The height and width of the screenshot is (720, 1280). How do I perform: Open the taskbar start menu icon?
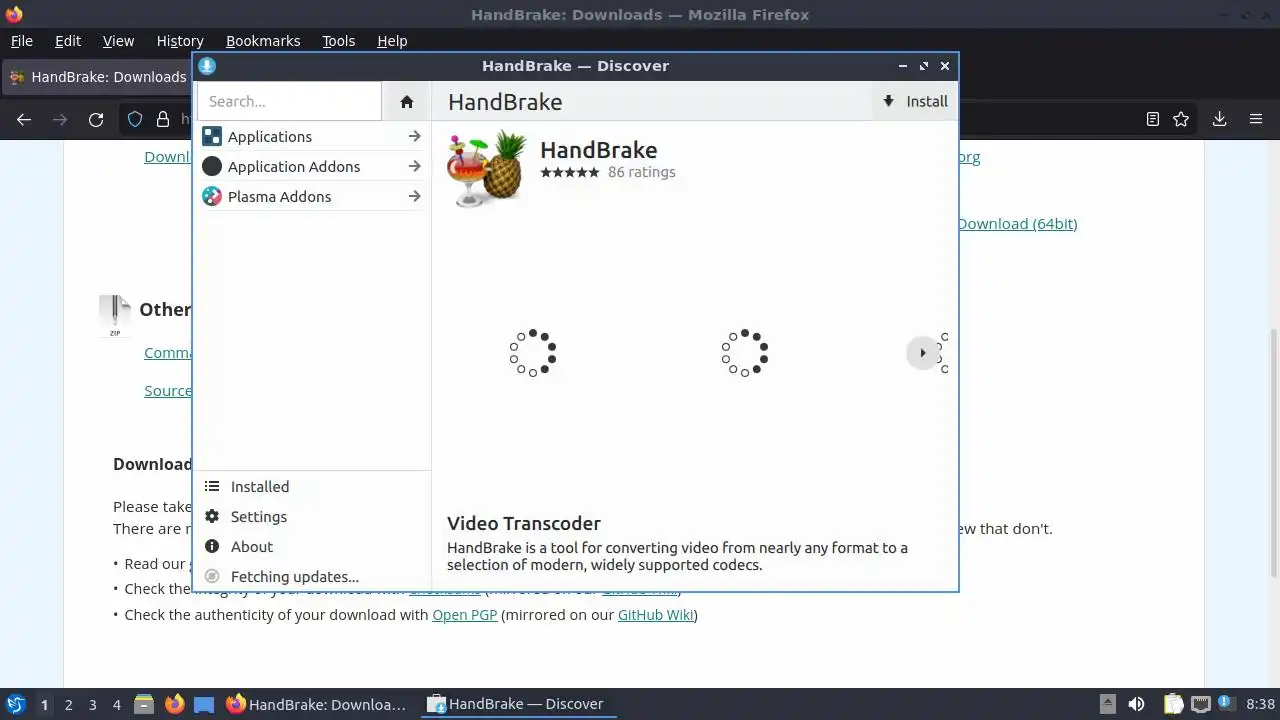click(x=15, y=704)
